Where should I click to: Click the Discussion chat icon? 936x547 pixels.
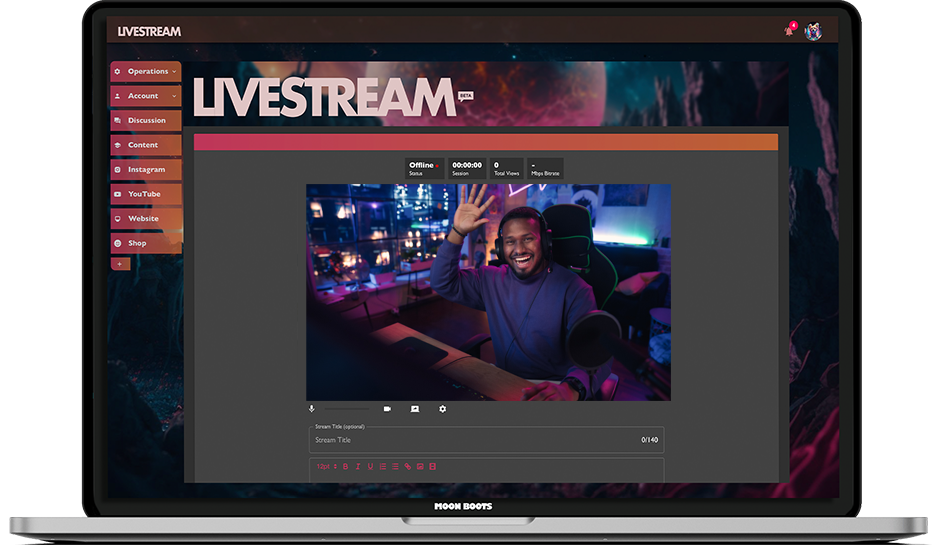[118, 121]
